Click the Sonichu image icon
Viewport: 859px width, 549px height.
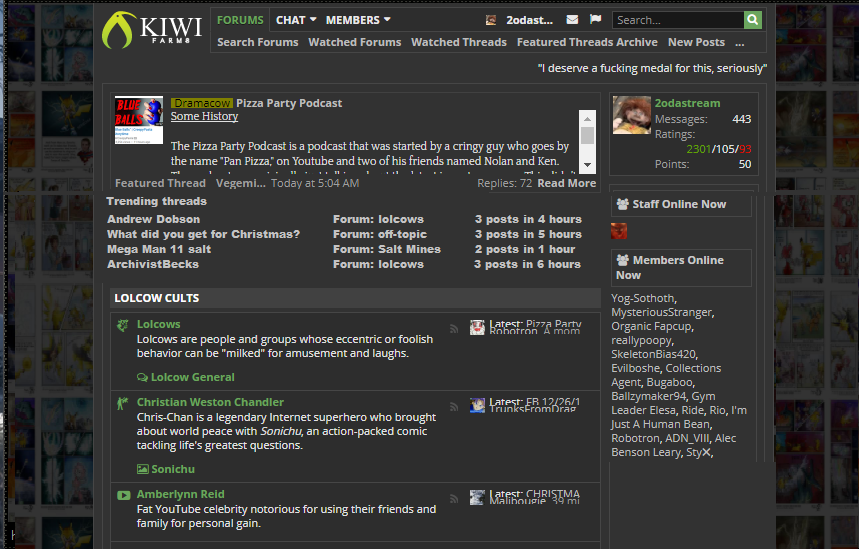(142, 469)
